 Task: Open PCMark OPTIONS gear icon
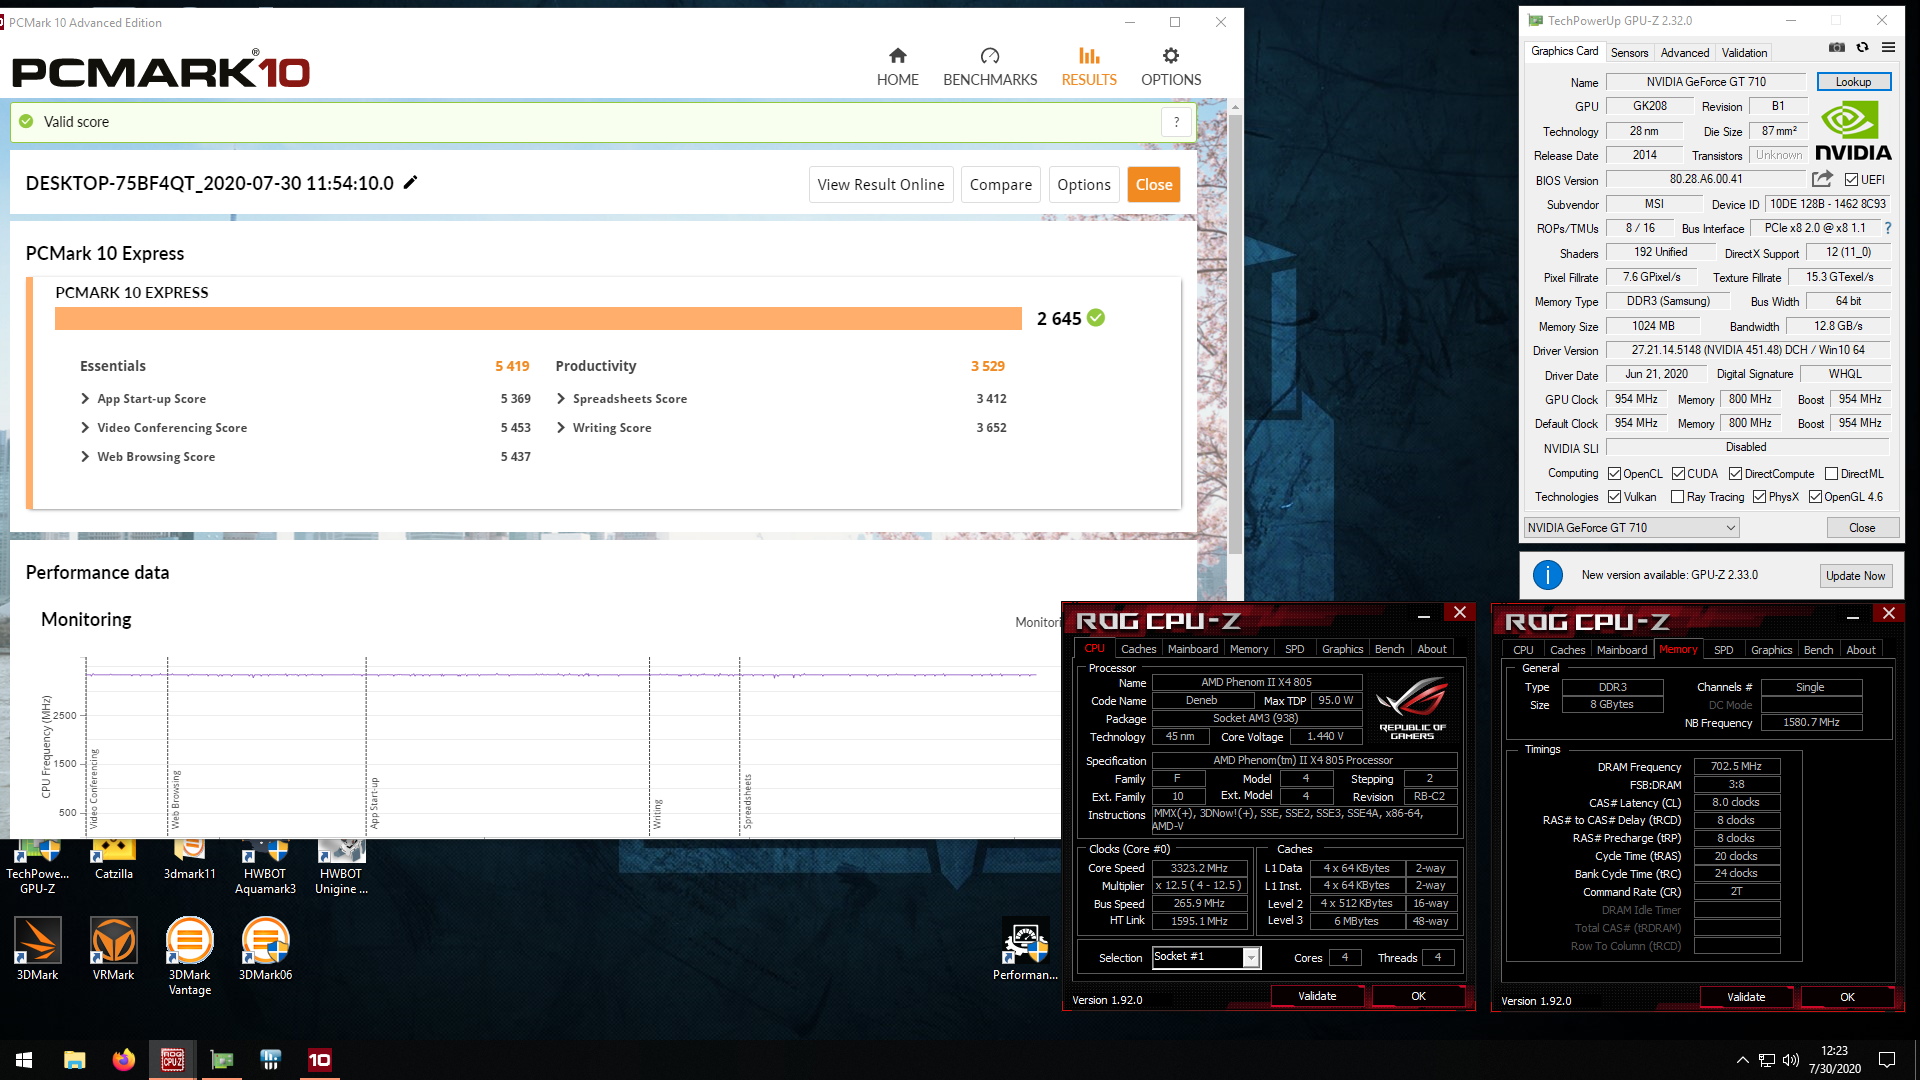coord(1171,56)
